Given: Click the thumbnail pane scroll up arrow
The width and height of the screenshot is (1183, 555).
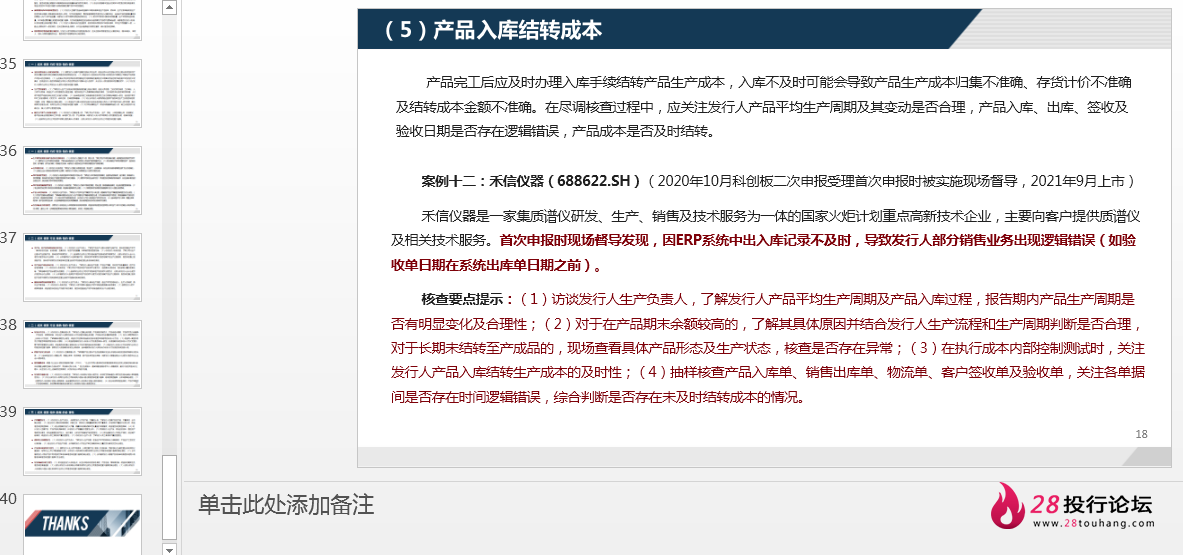Looking at the screenshot, I should pyautogui.click(x=169, y=8).
